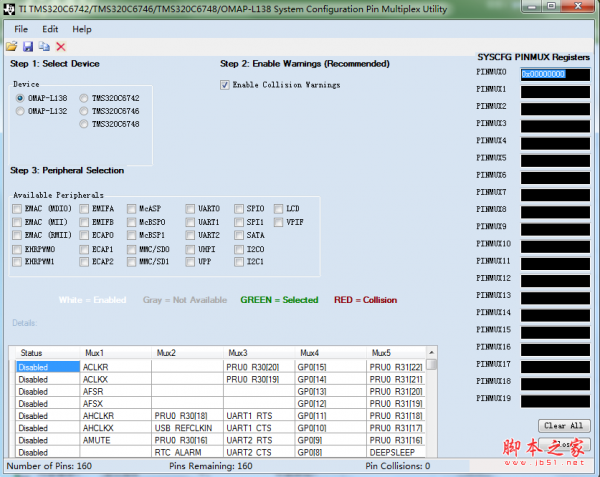This screenshot has height=477, width=600.
Task: Uncheck Enable Collision Warnings
Action: [225, 85]
